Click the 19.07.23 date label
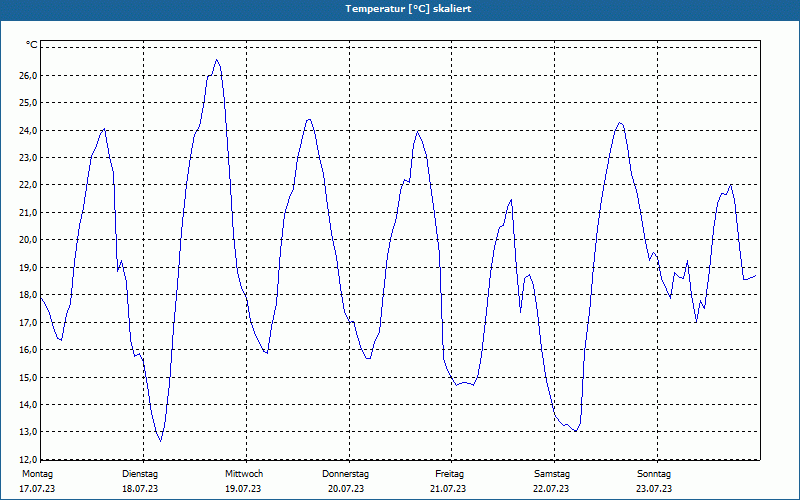Viewport: 800px width, 500px height. 243,489
